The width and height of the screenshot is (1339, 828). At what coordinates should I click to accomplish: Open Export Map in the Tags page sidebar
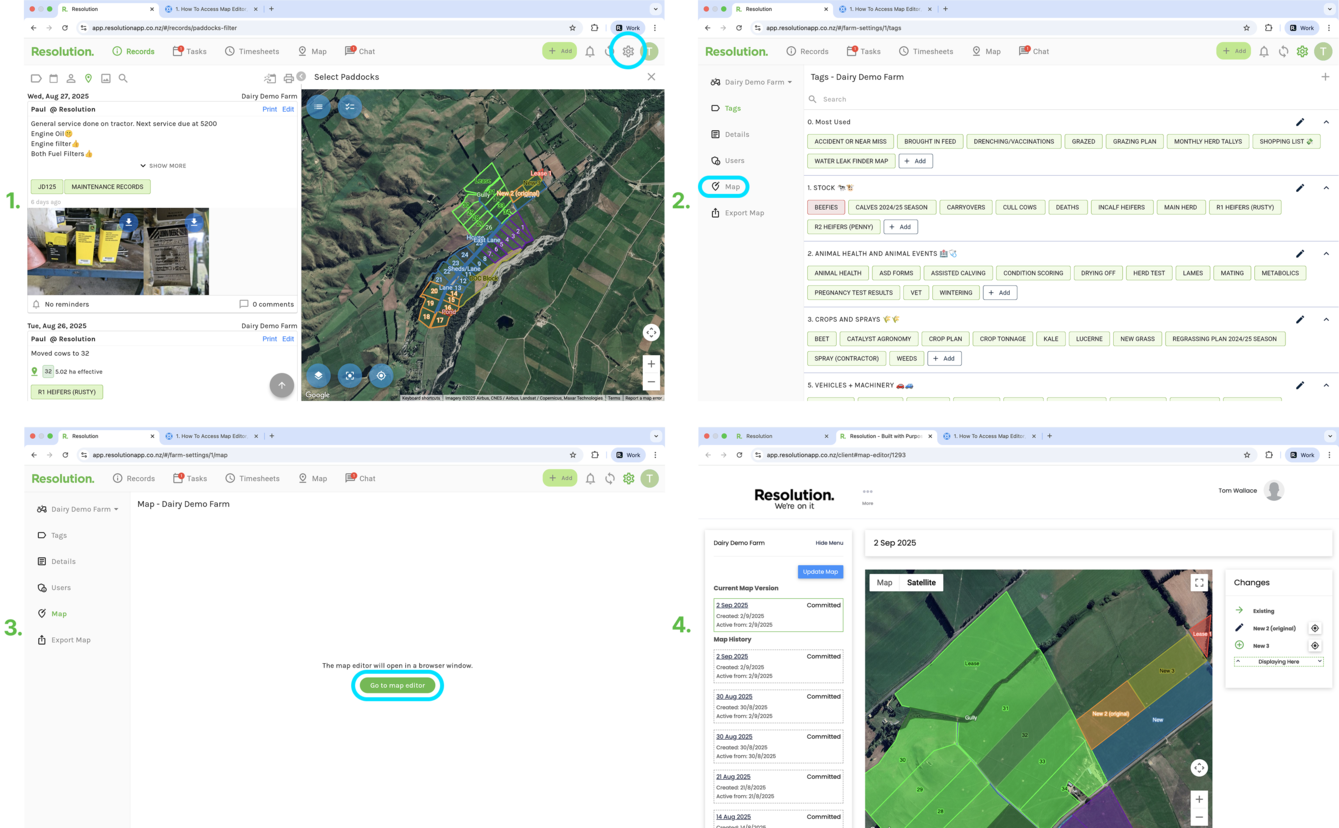pos(737,213)
